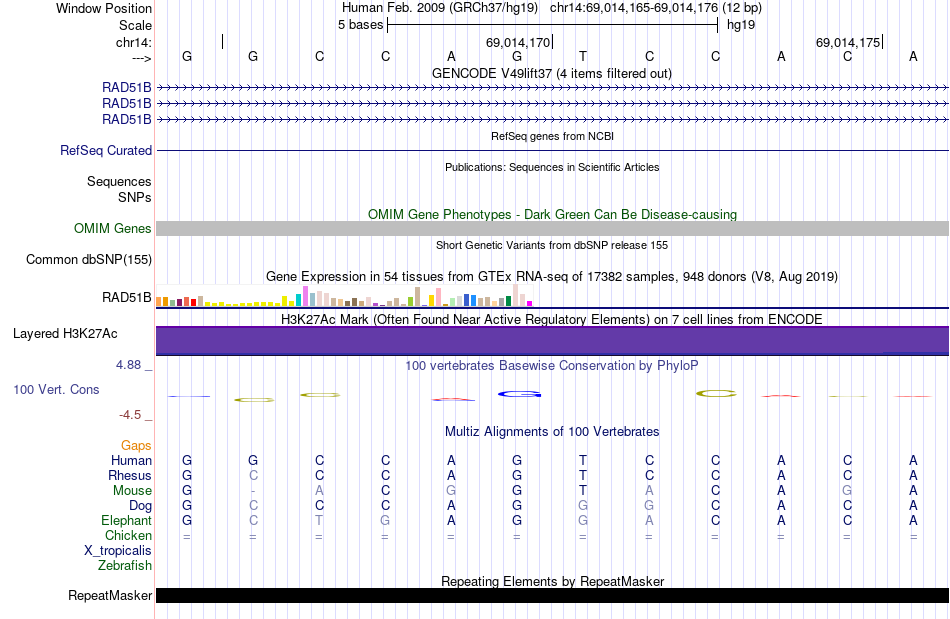950x619 pixels.
Task: Select the Dog alignment row label
Action: pos(140,506)
